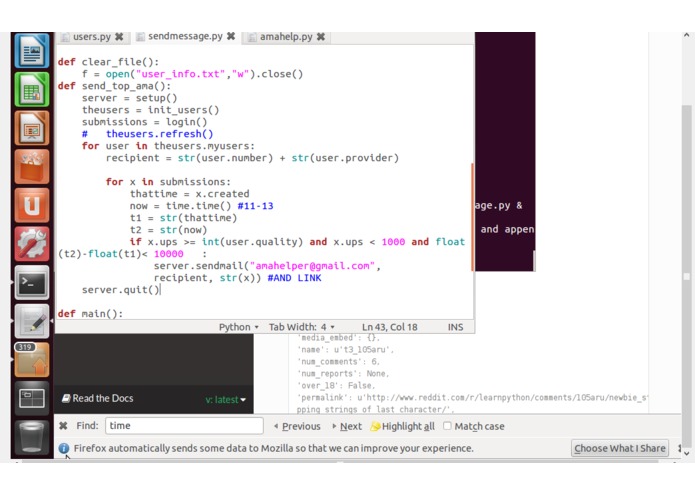Click the "amahelper@gmail.com" string
The width and height of the screenshot is (695, 494).
pos(312,266)
